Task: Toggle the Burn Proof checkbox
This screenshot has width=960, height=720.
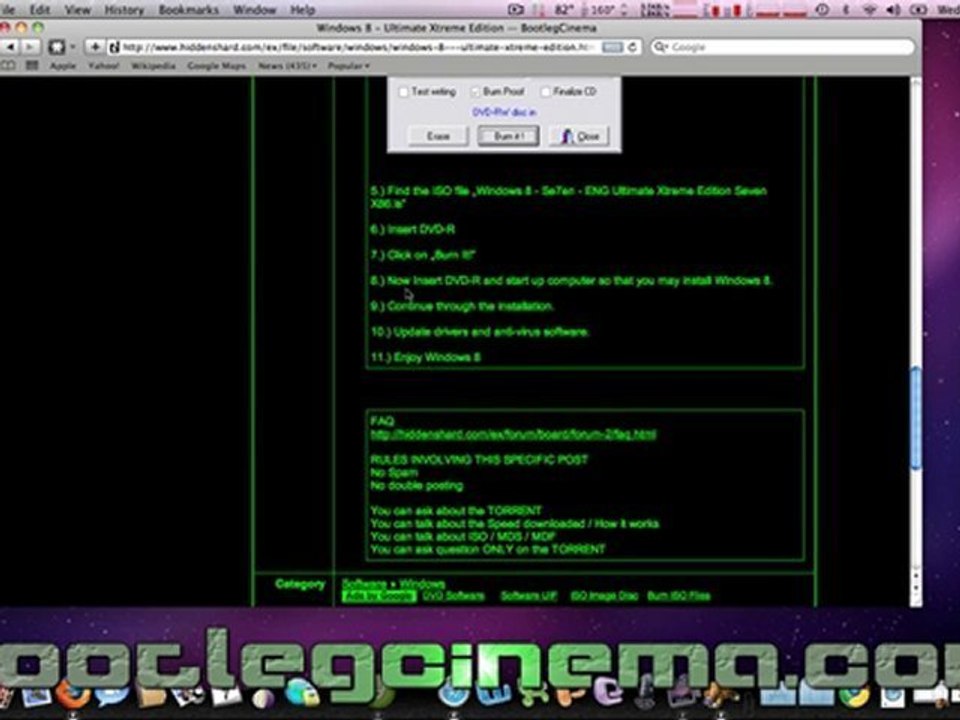Action: 475,92
